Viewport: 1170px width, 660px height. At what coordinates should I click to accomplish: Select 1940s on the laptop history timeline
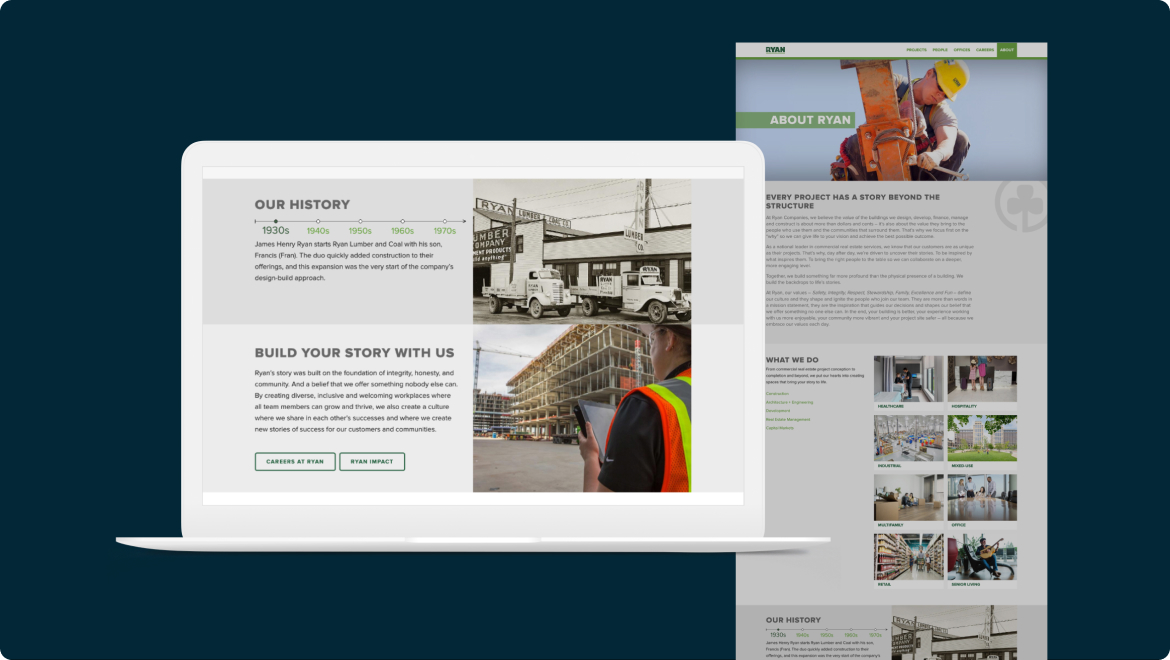[x=318, y=231]
